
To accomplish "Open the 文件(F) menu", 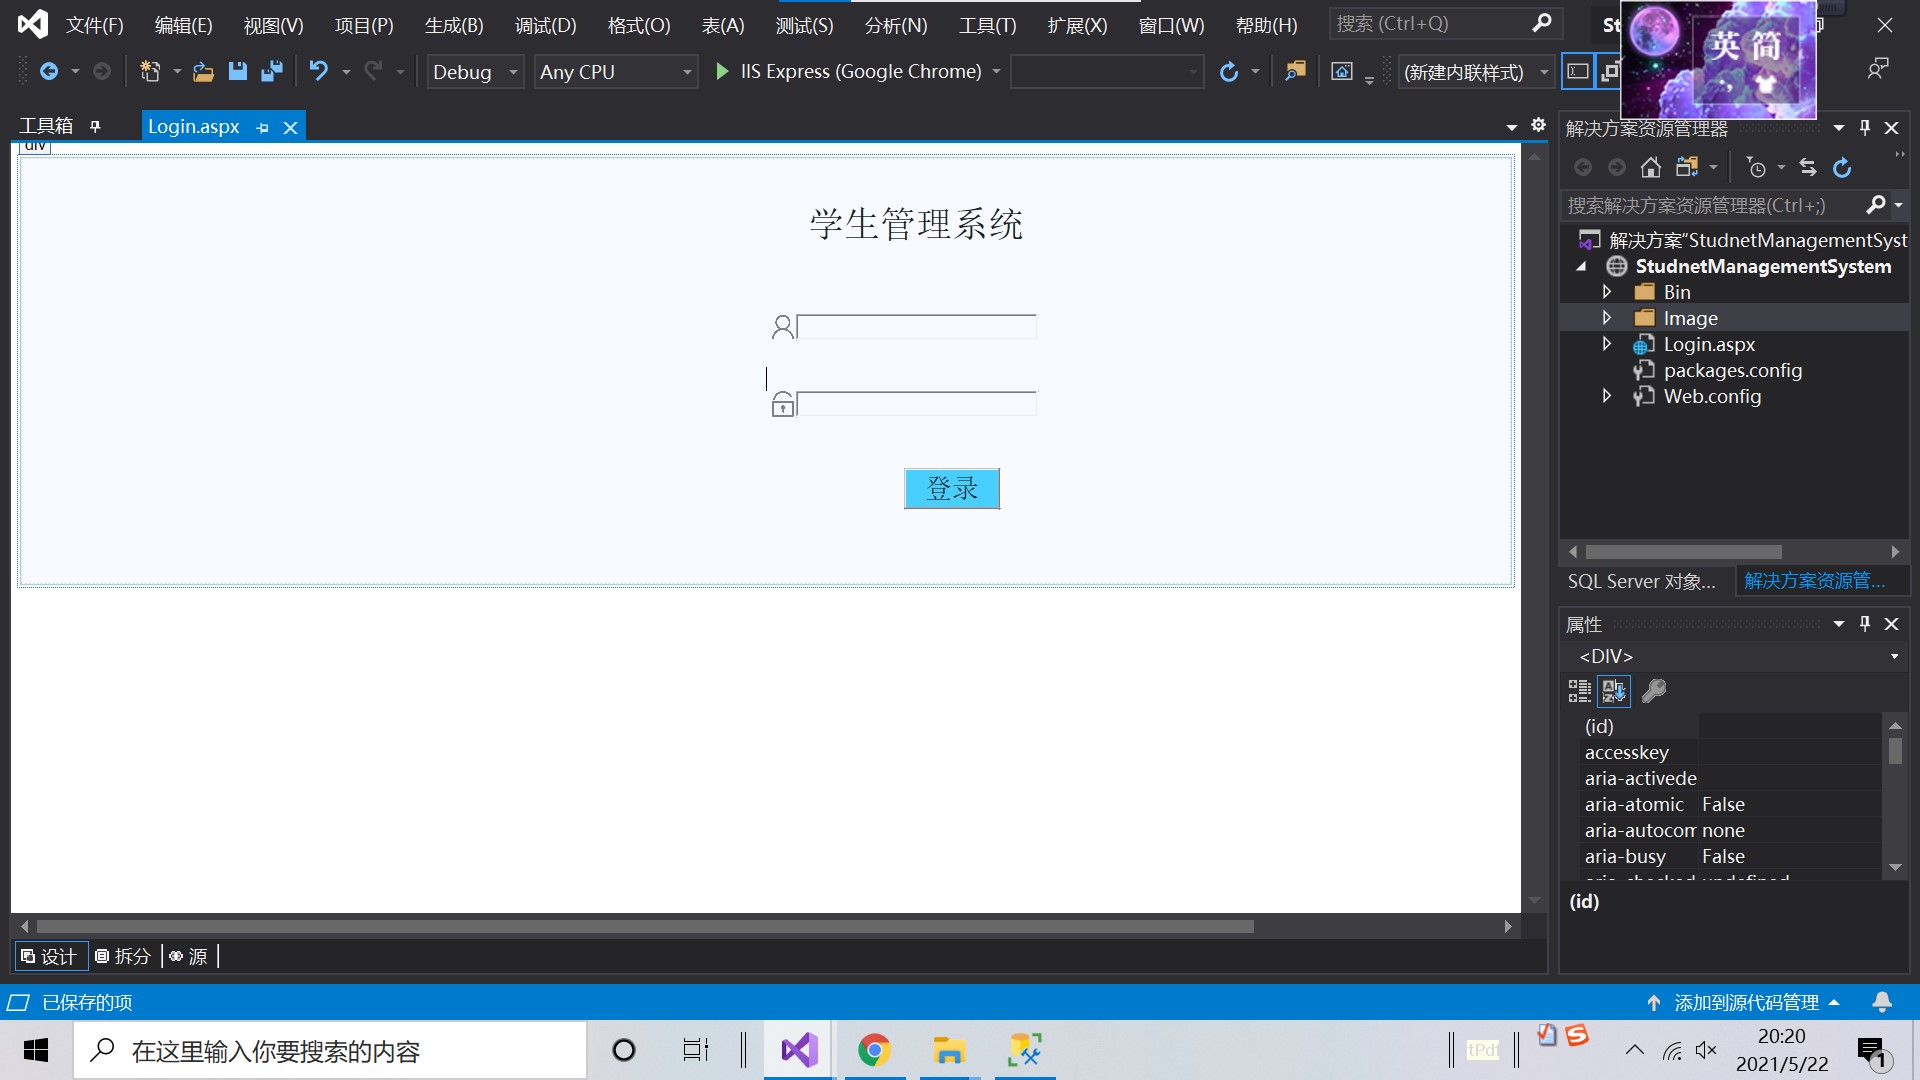I will (x=94, y=25).
